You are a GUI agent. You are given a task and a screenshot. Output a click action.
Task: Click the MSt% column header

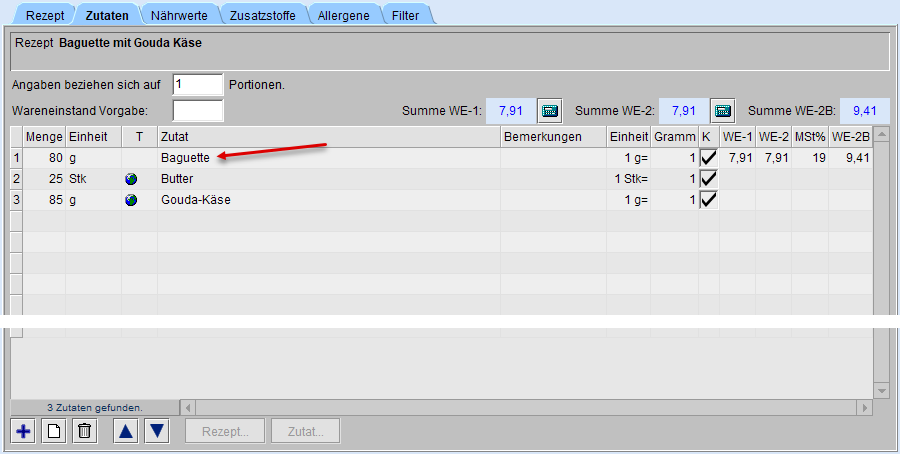(810, 137)
